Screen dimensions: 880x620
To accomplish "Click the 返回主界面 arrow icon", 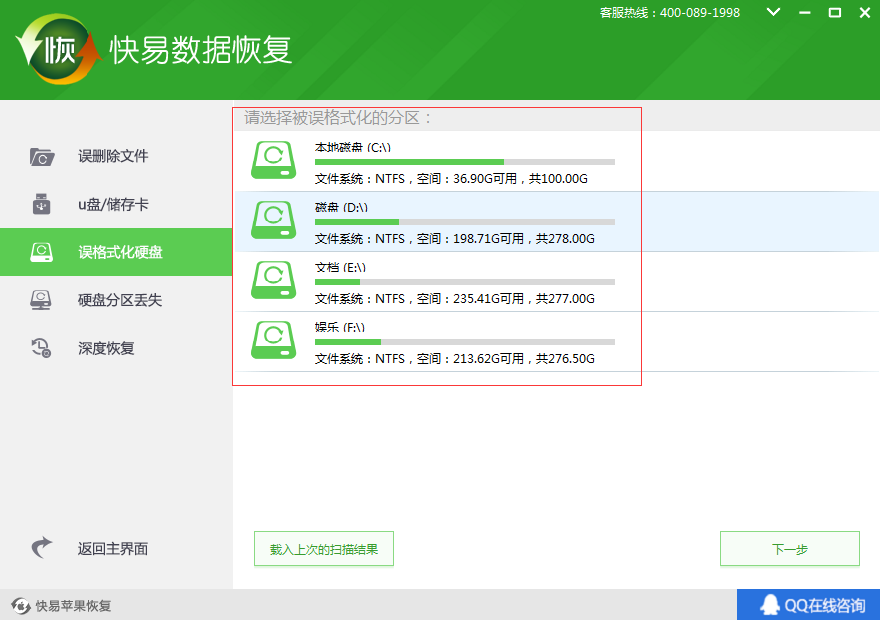I will tap(42, 548).
